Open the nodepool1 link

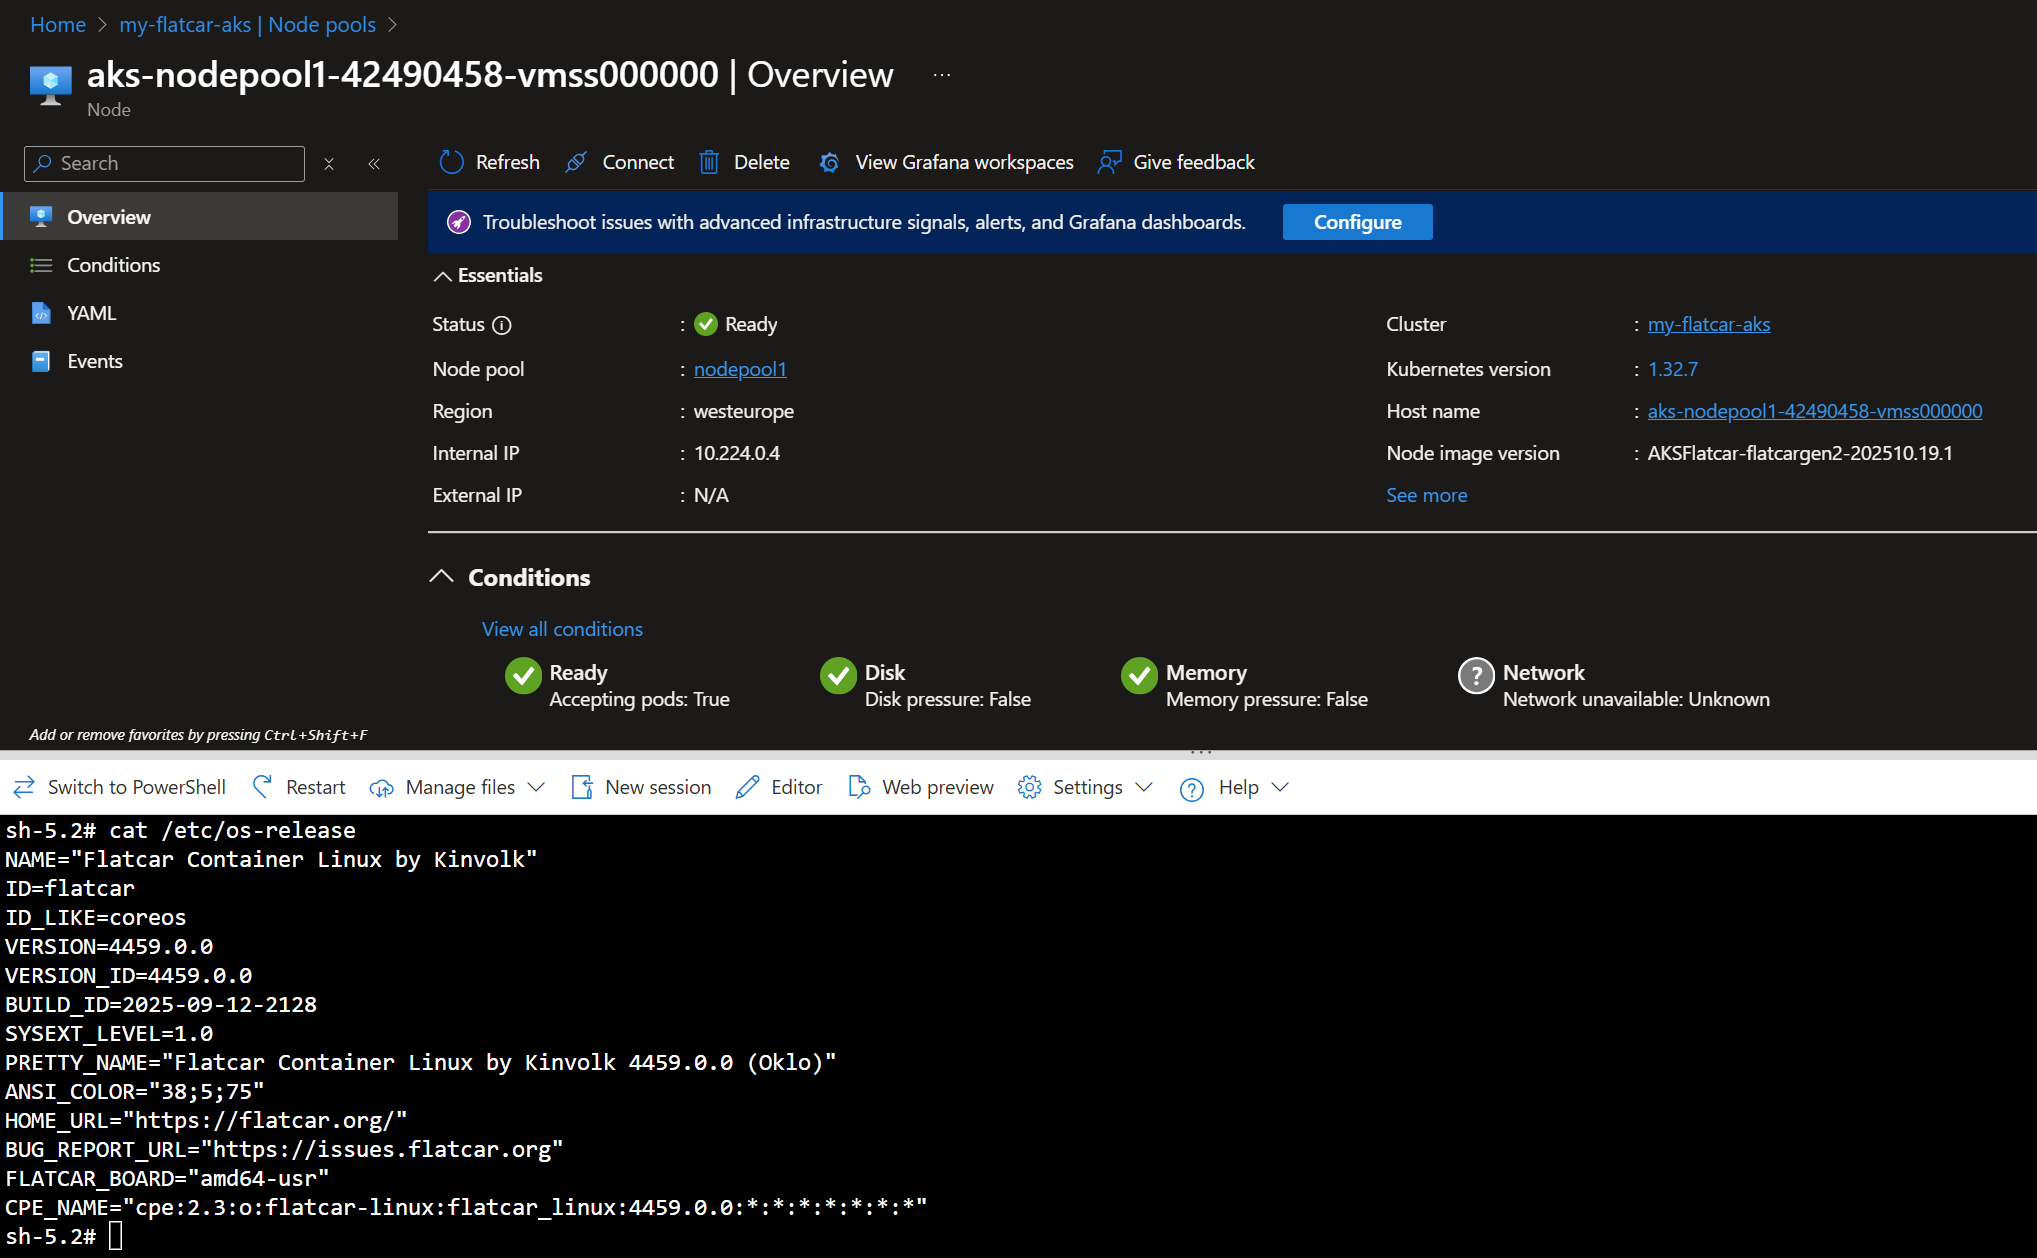tap(740, 369)
